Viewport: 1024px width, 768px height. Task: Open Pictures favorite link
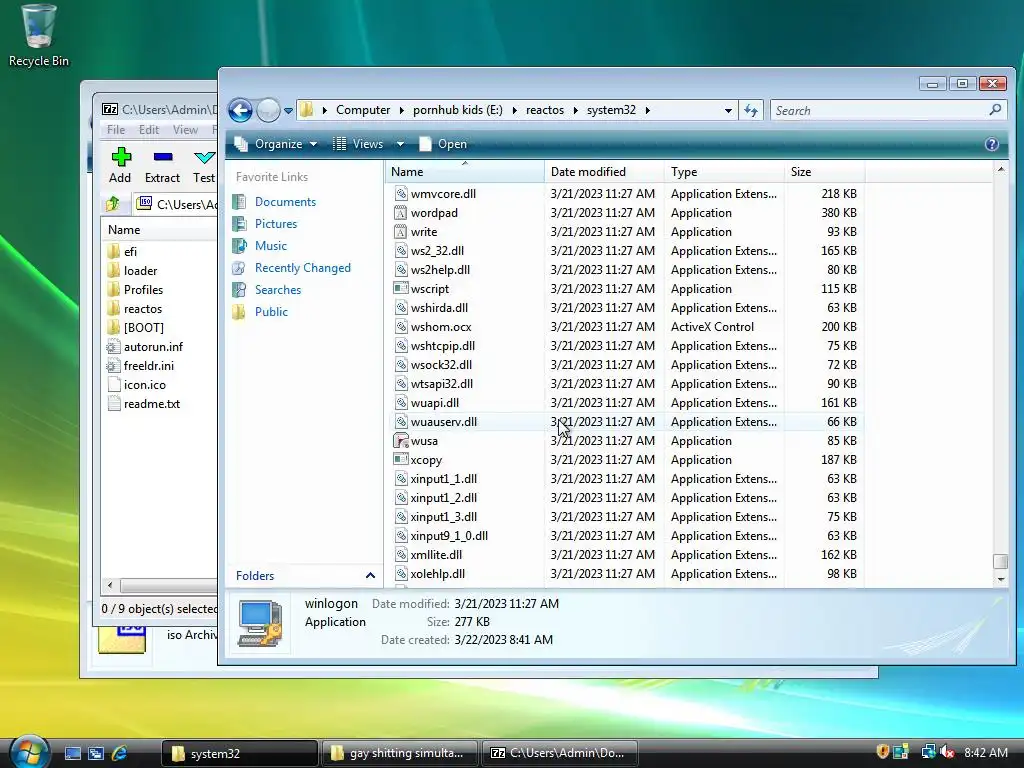(276, 223)
